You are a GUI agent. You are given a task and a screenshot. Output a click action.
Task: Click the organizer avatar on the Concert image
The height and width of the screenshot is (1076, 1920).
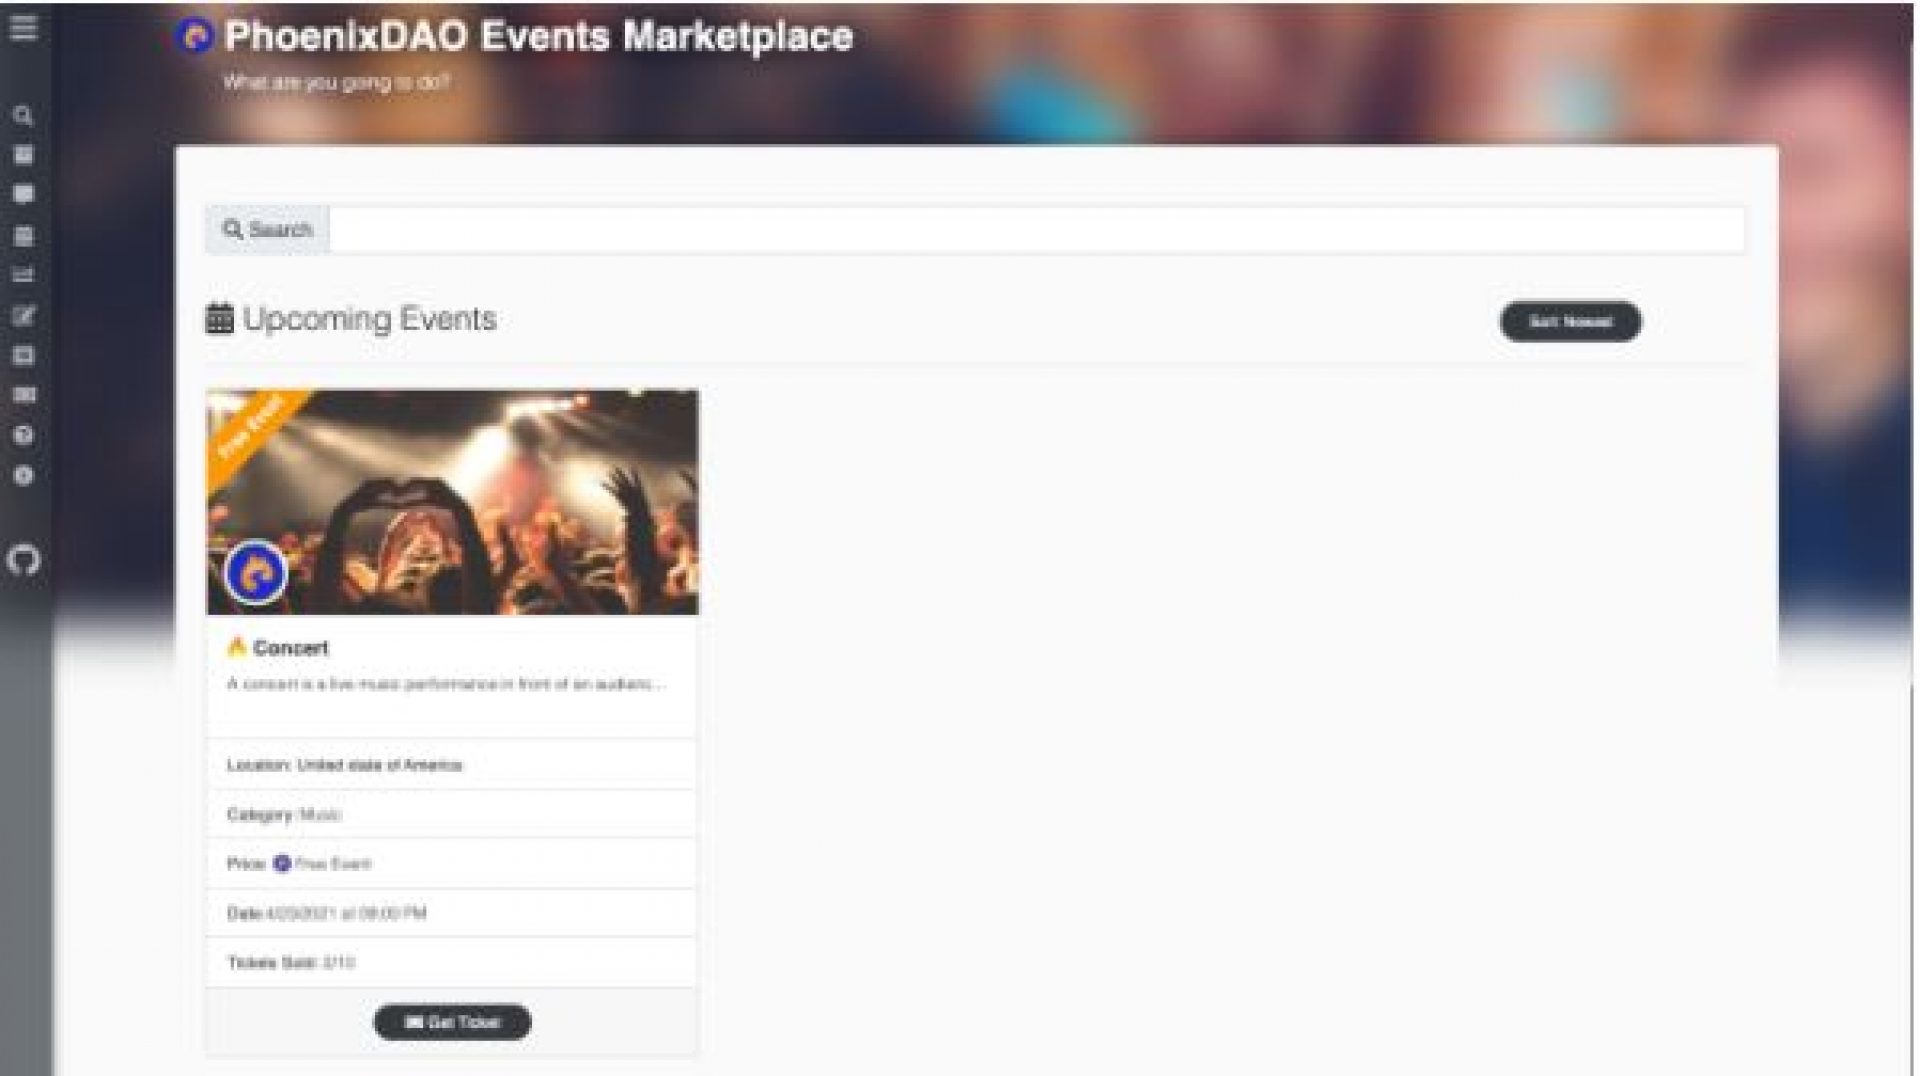[256, 573]
